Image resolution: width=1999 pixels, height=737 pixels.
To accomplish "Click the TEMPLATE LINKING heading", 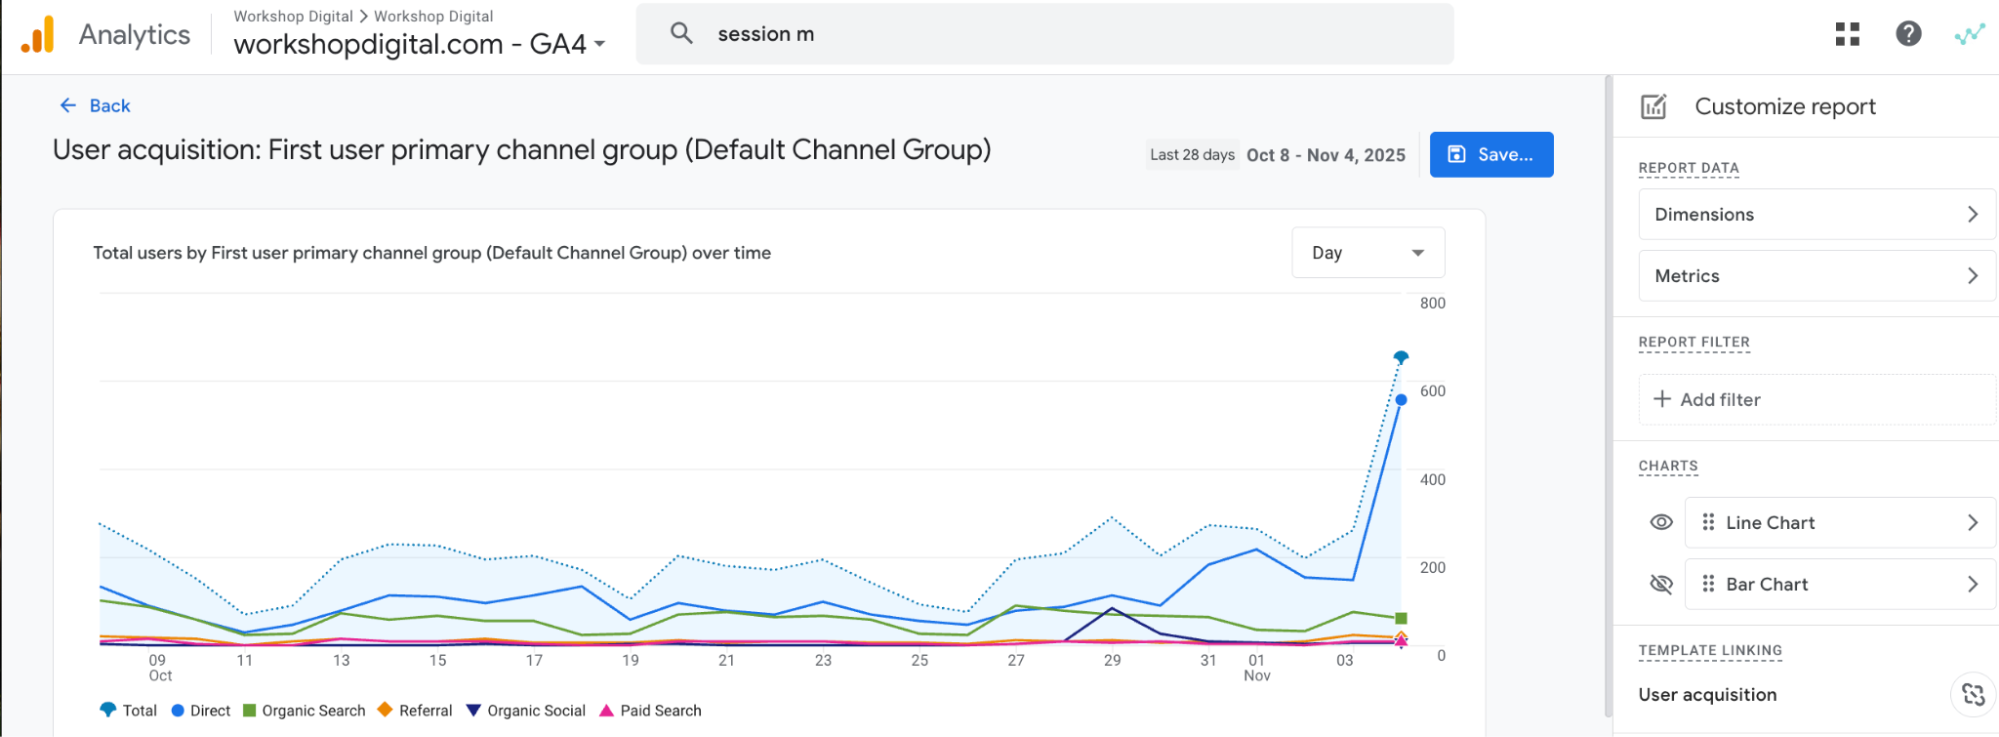I will pos(1710,650).
